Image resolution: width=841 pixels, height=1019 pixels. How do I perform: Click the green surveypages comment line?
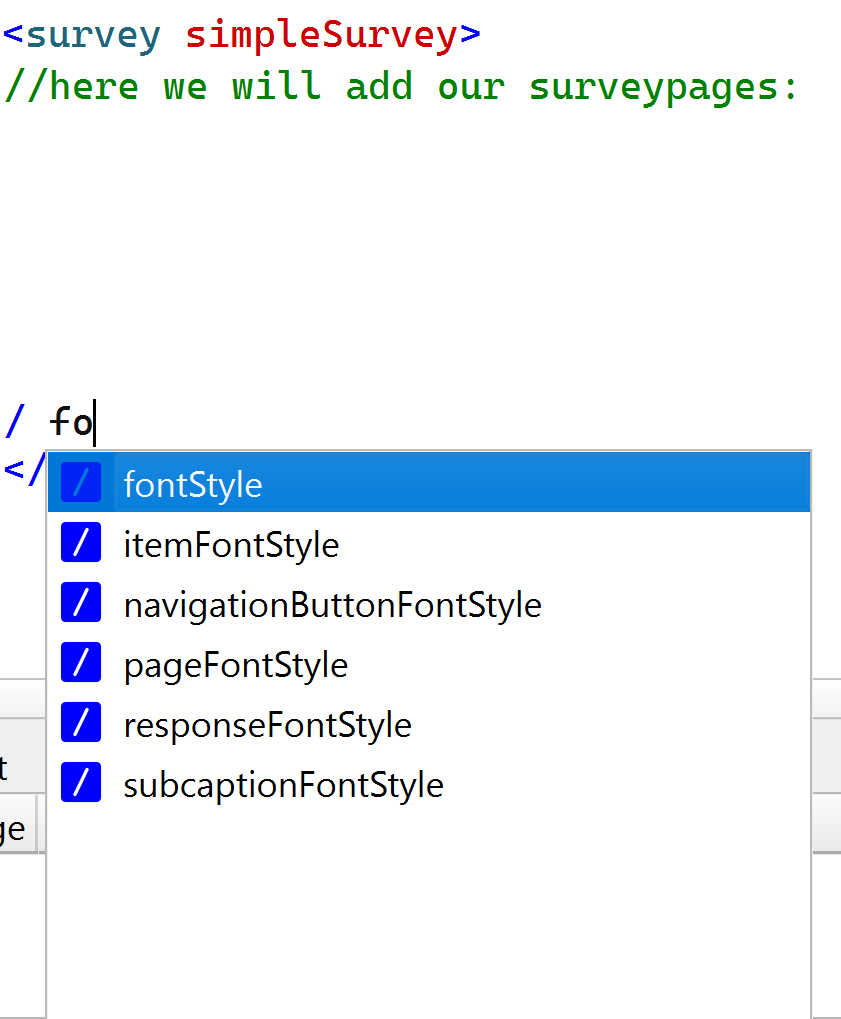(400, 86)
